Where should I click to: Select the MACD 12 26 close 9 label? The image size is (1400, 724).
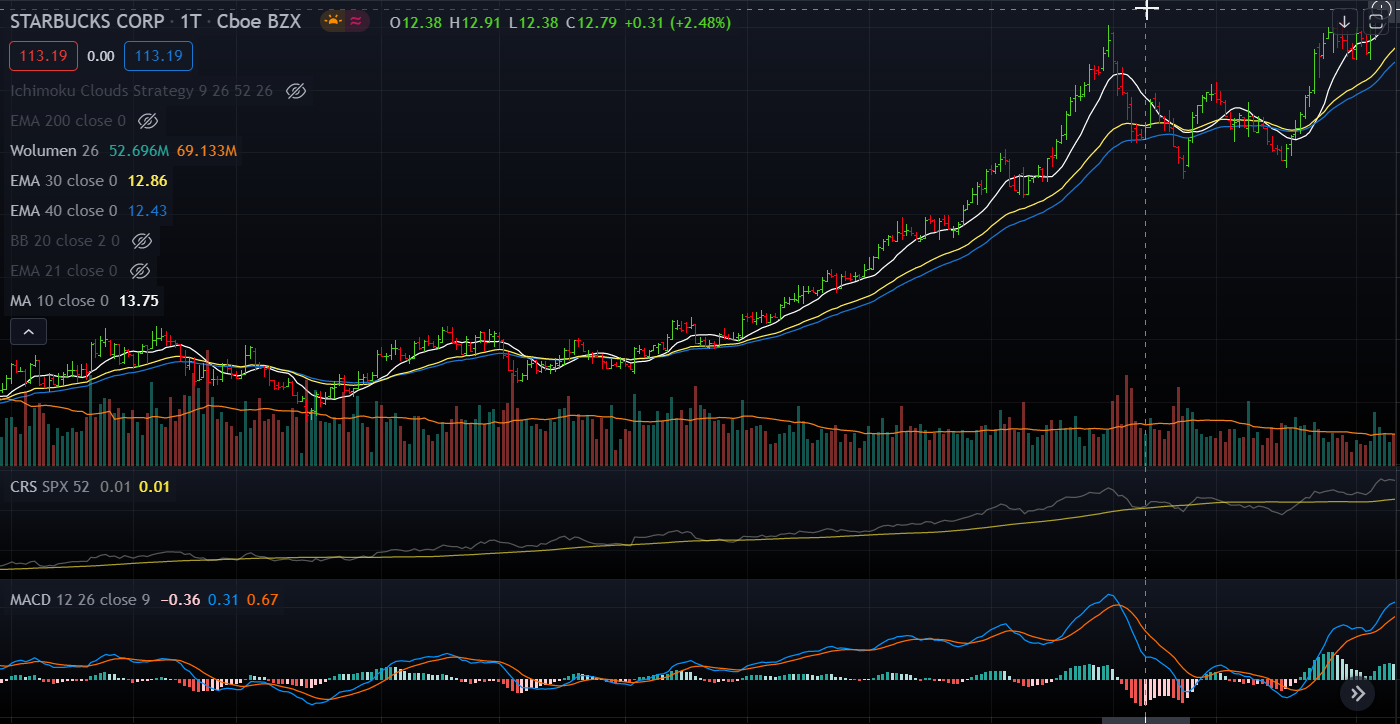[80, 600]
